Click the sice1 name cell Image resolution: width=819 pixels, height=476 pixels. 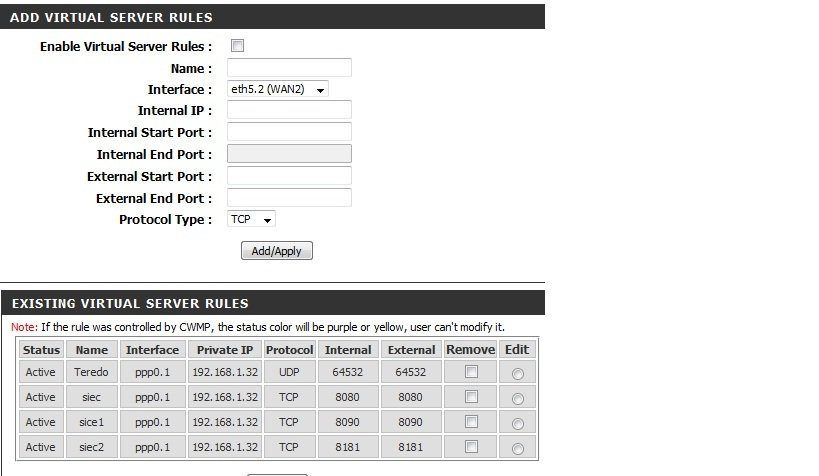coord(91,422)
